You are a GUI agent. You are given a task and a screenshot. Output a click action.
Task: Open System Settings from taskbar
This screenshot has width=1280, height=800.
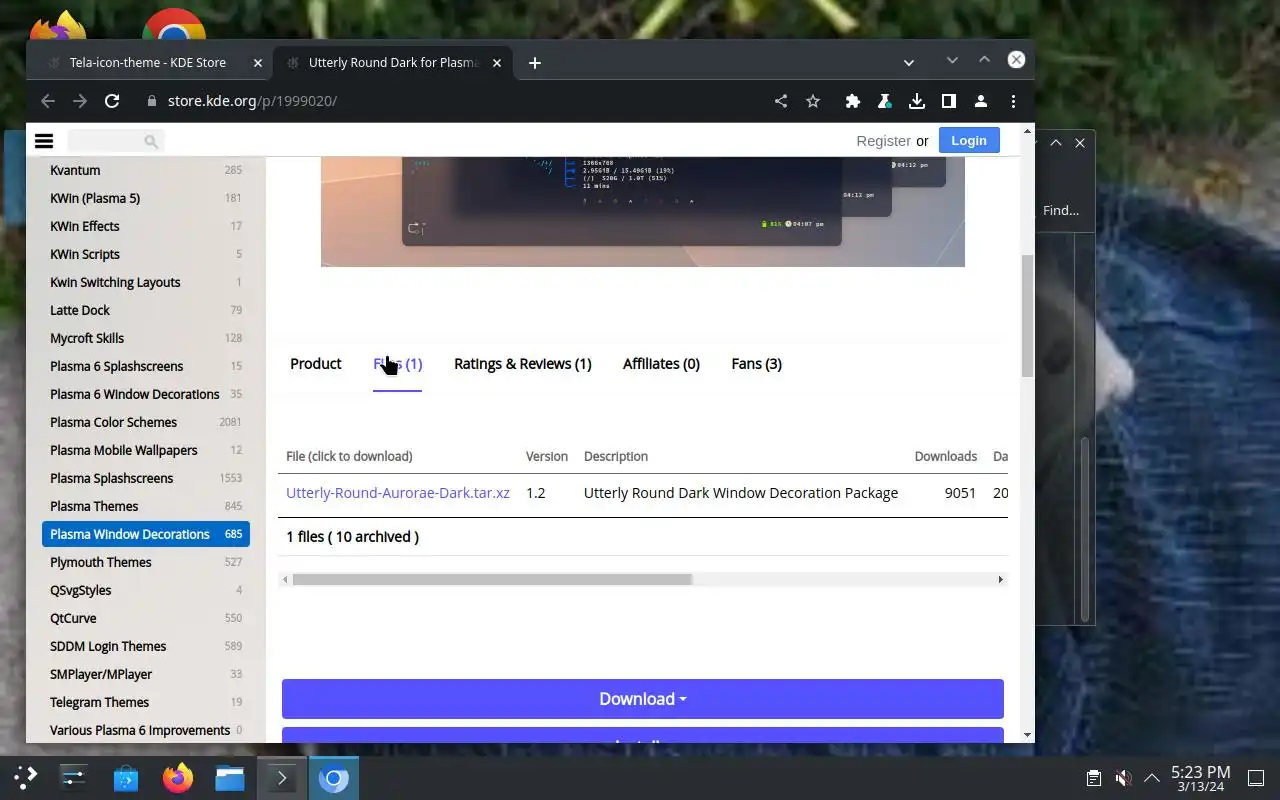74,777
